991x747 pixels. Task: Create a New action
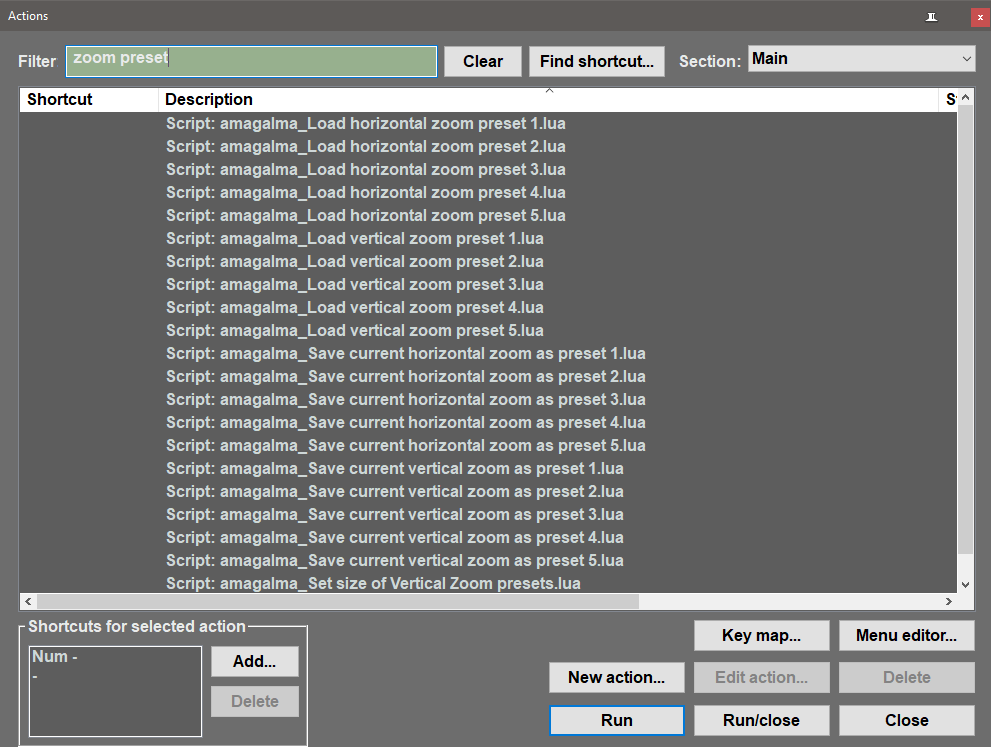coord(617,677)
